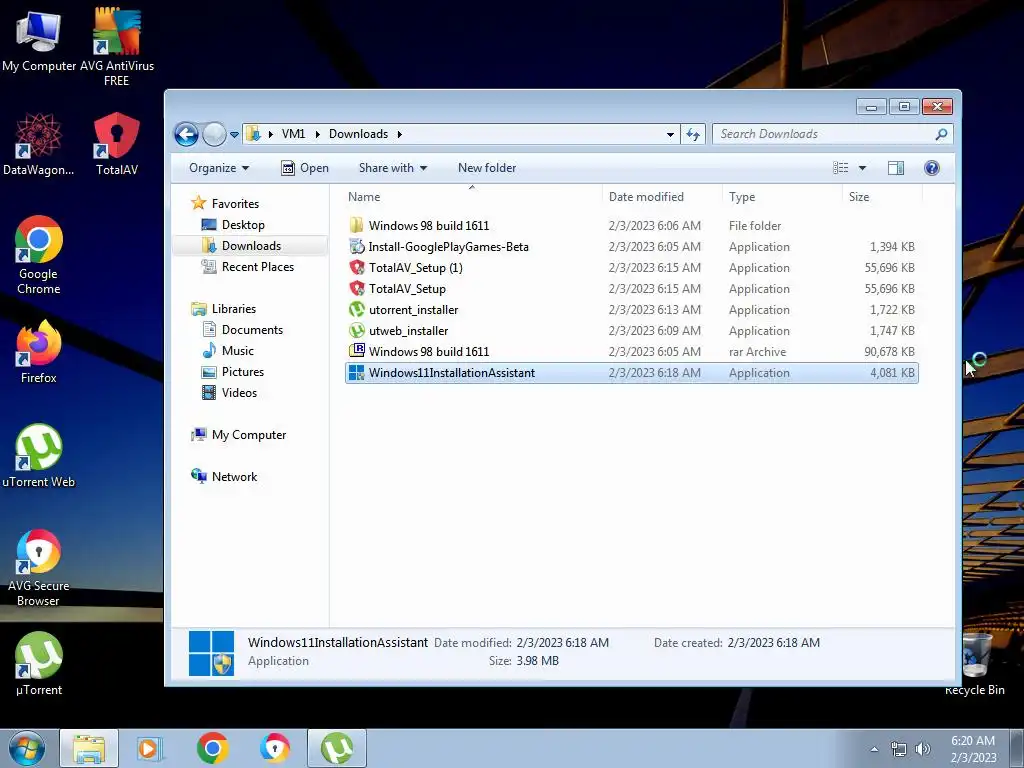Expand the address bar history dropdown
This screenshot has width=1024, height=768.
670,135
